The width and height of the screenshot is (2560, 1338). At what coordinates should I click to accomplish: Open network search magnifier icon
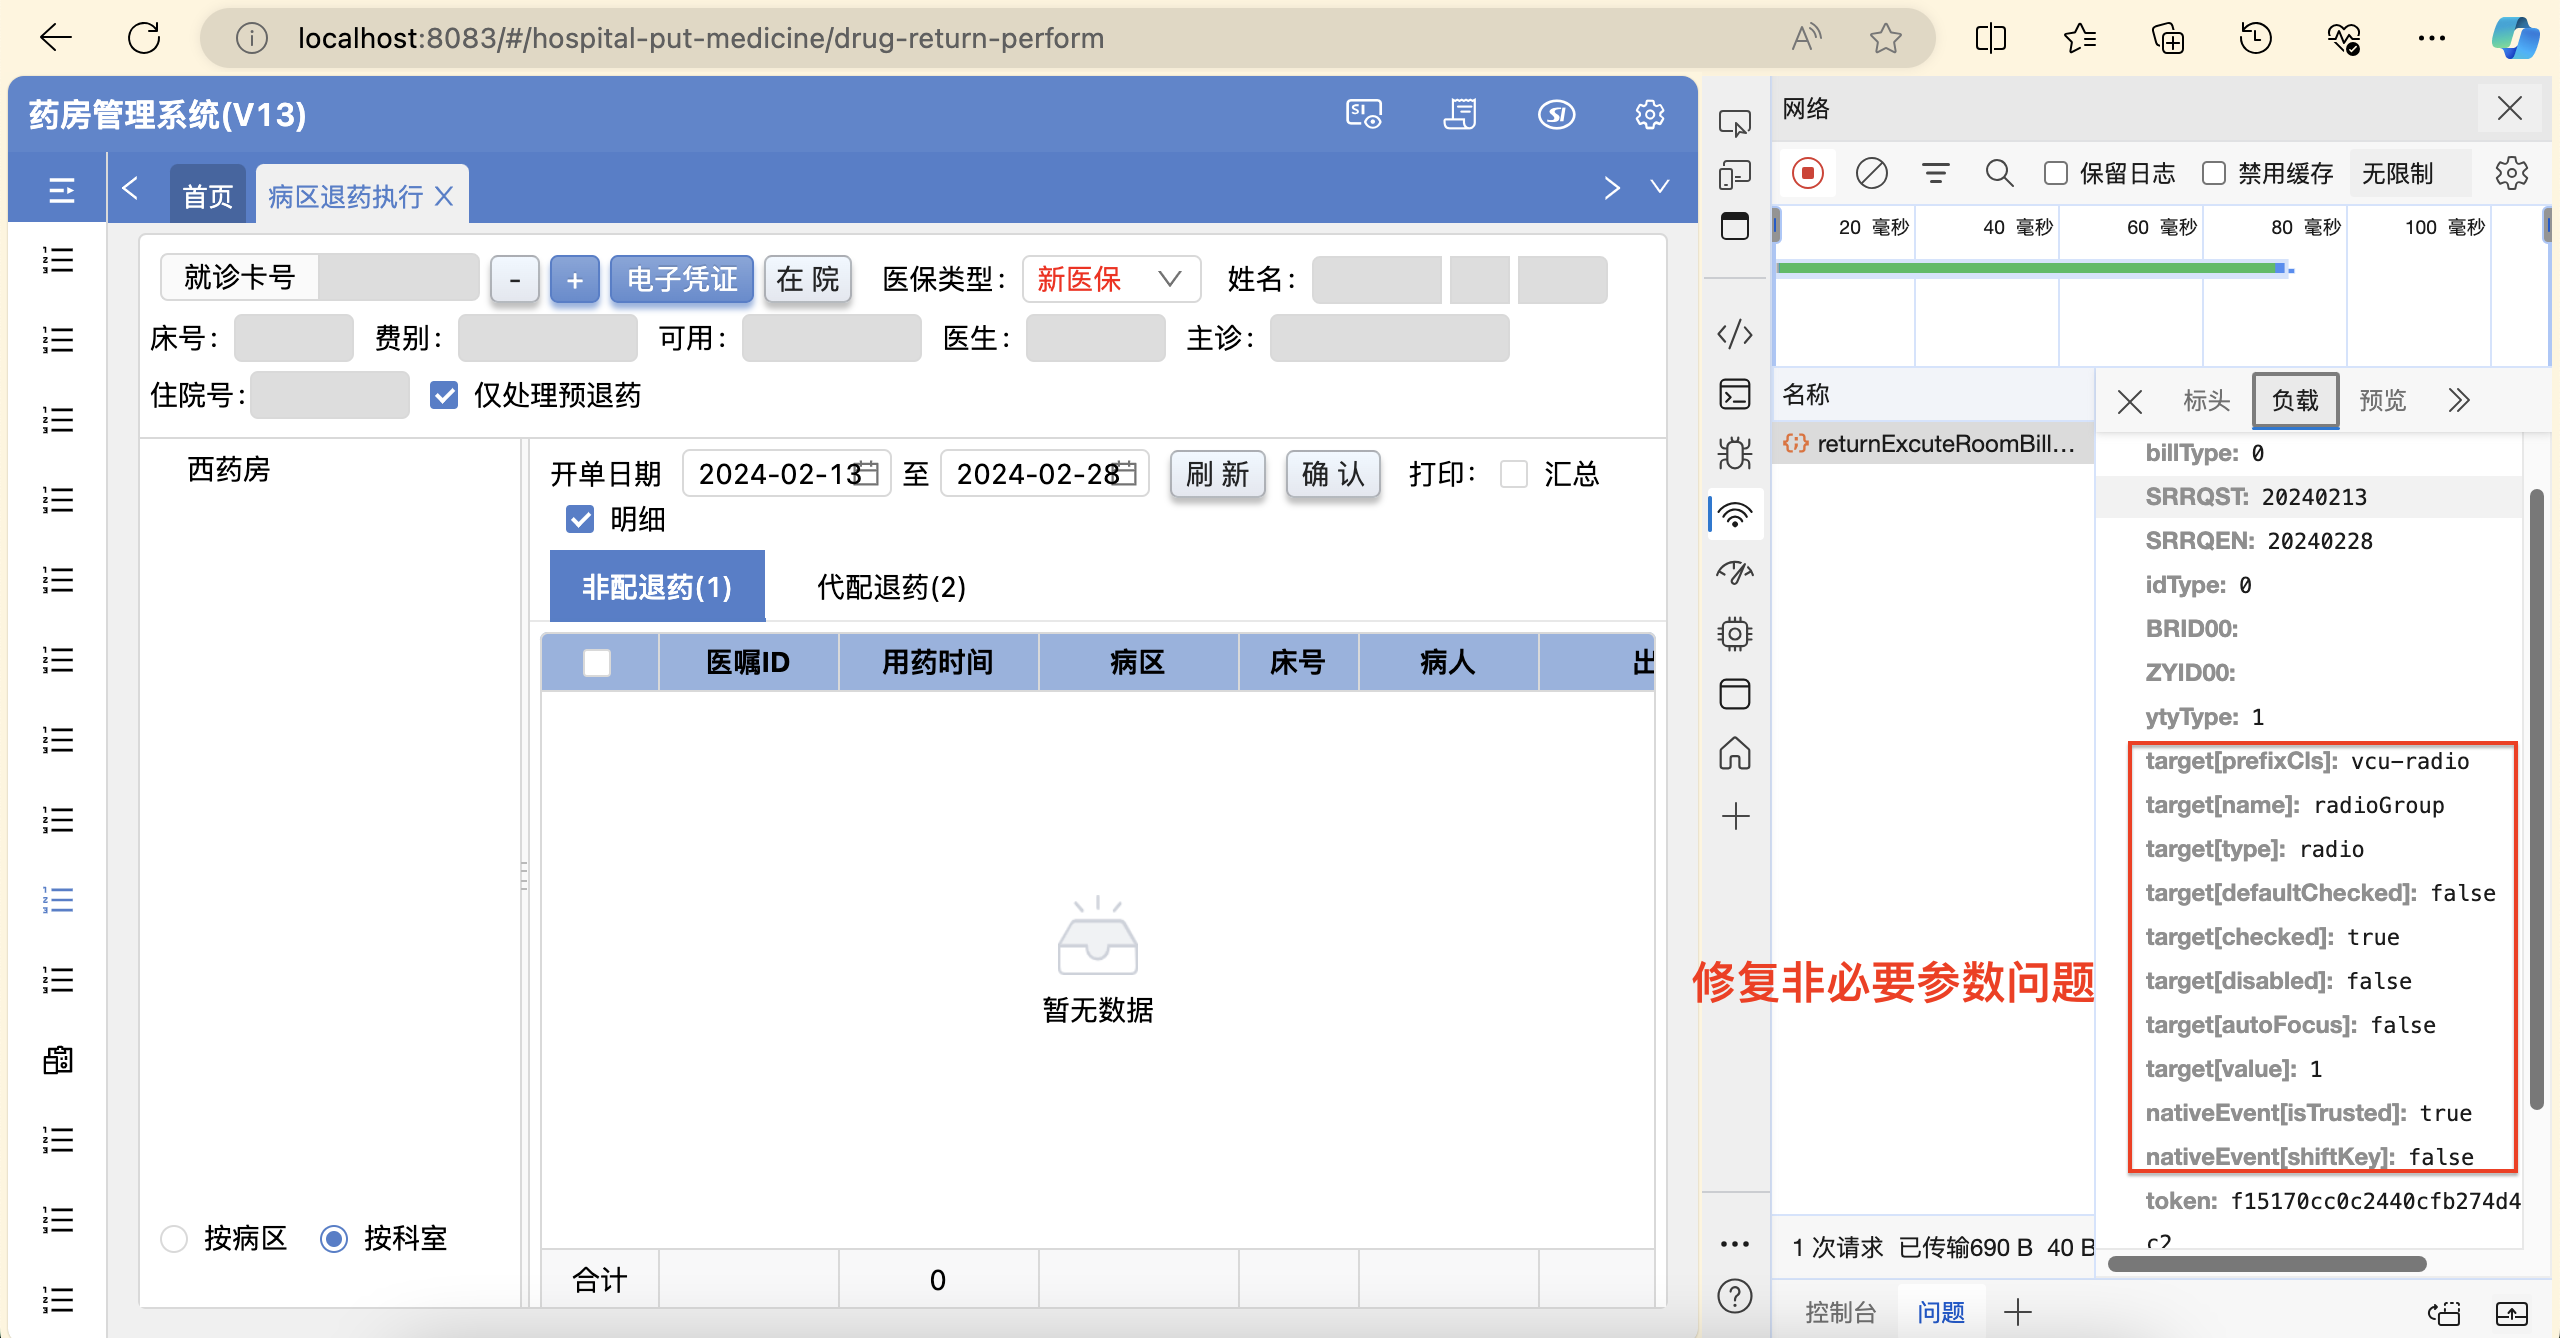coord(1999,173)
